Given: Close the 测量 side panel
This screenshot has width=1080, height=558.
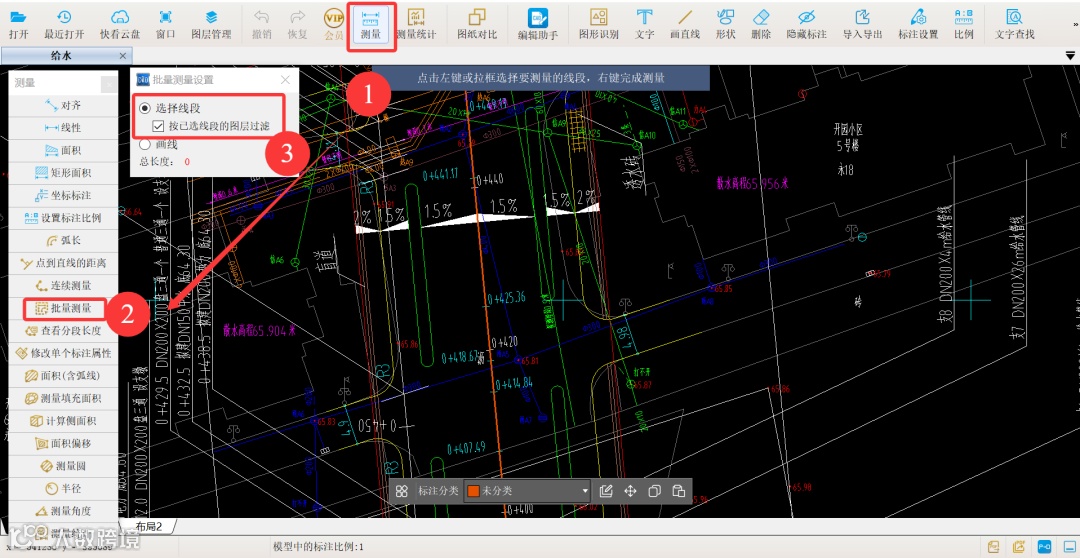Looking at the screenshot, I should click(109, 84).
